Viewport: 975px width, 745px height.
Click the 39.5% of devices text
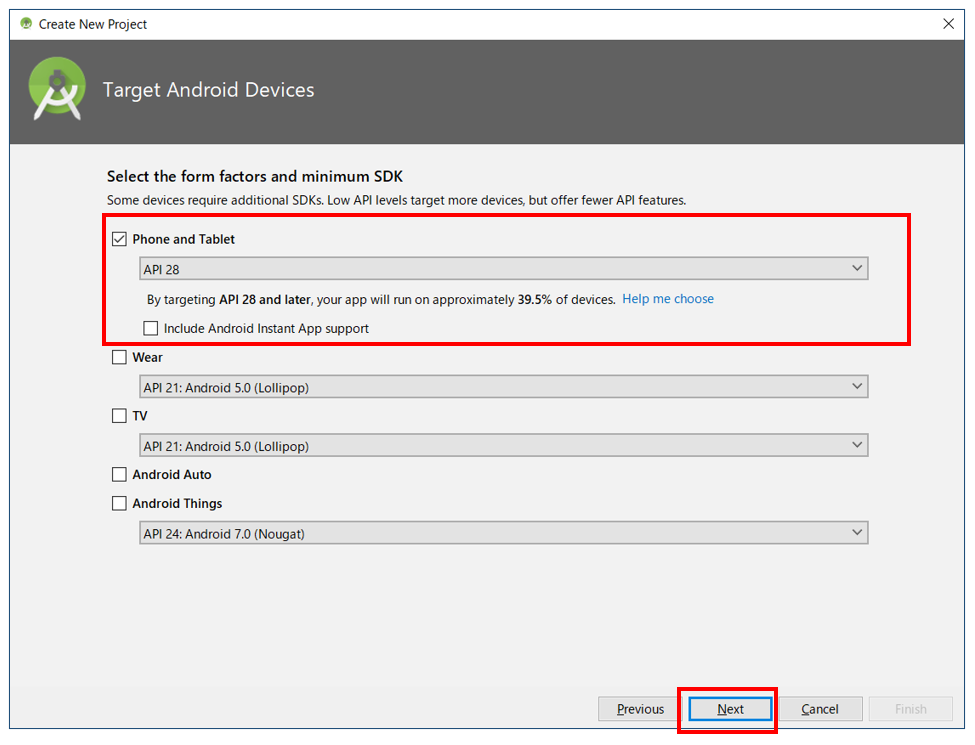click(x=566, y=300)
